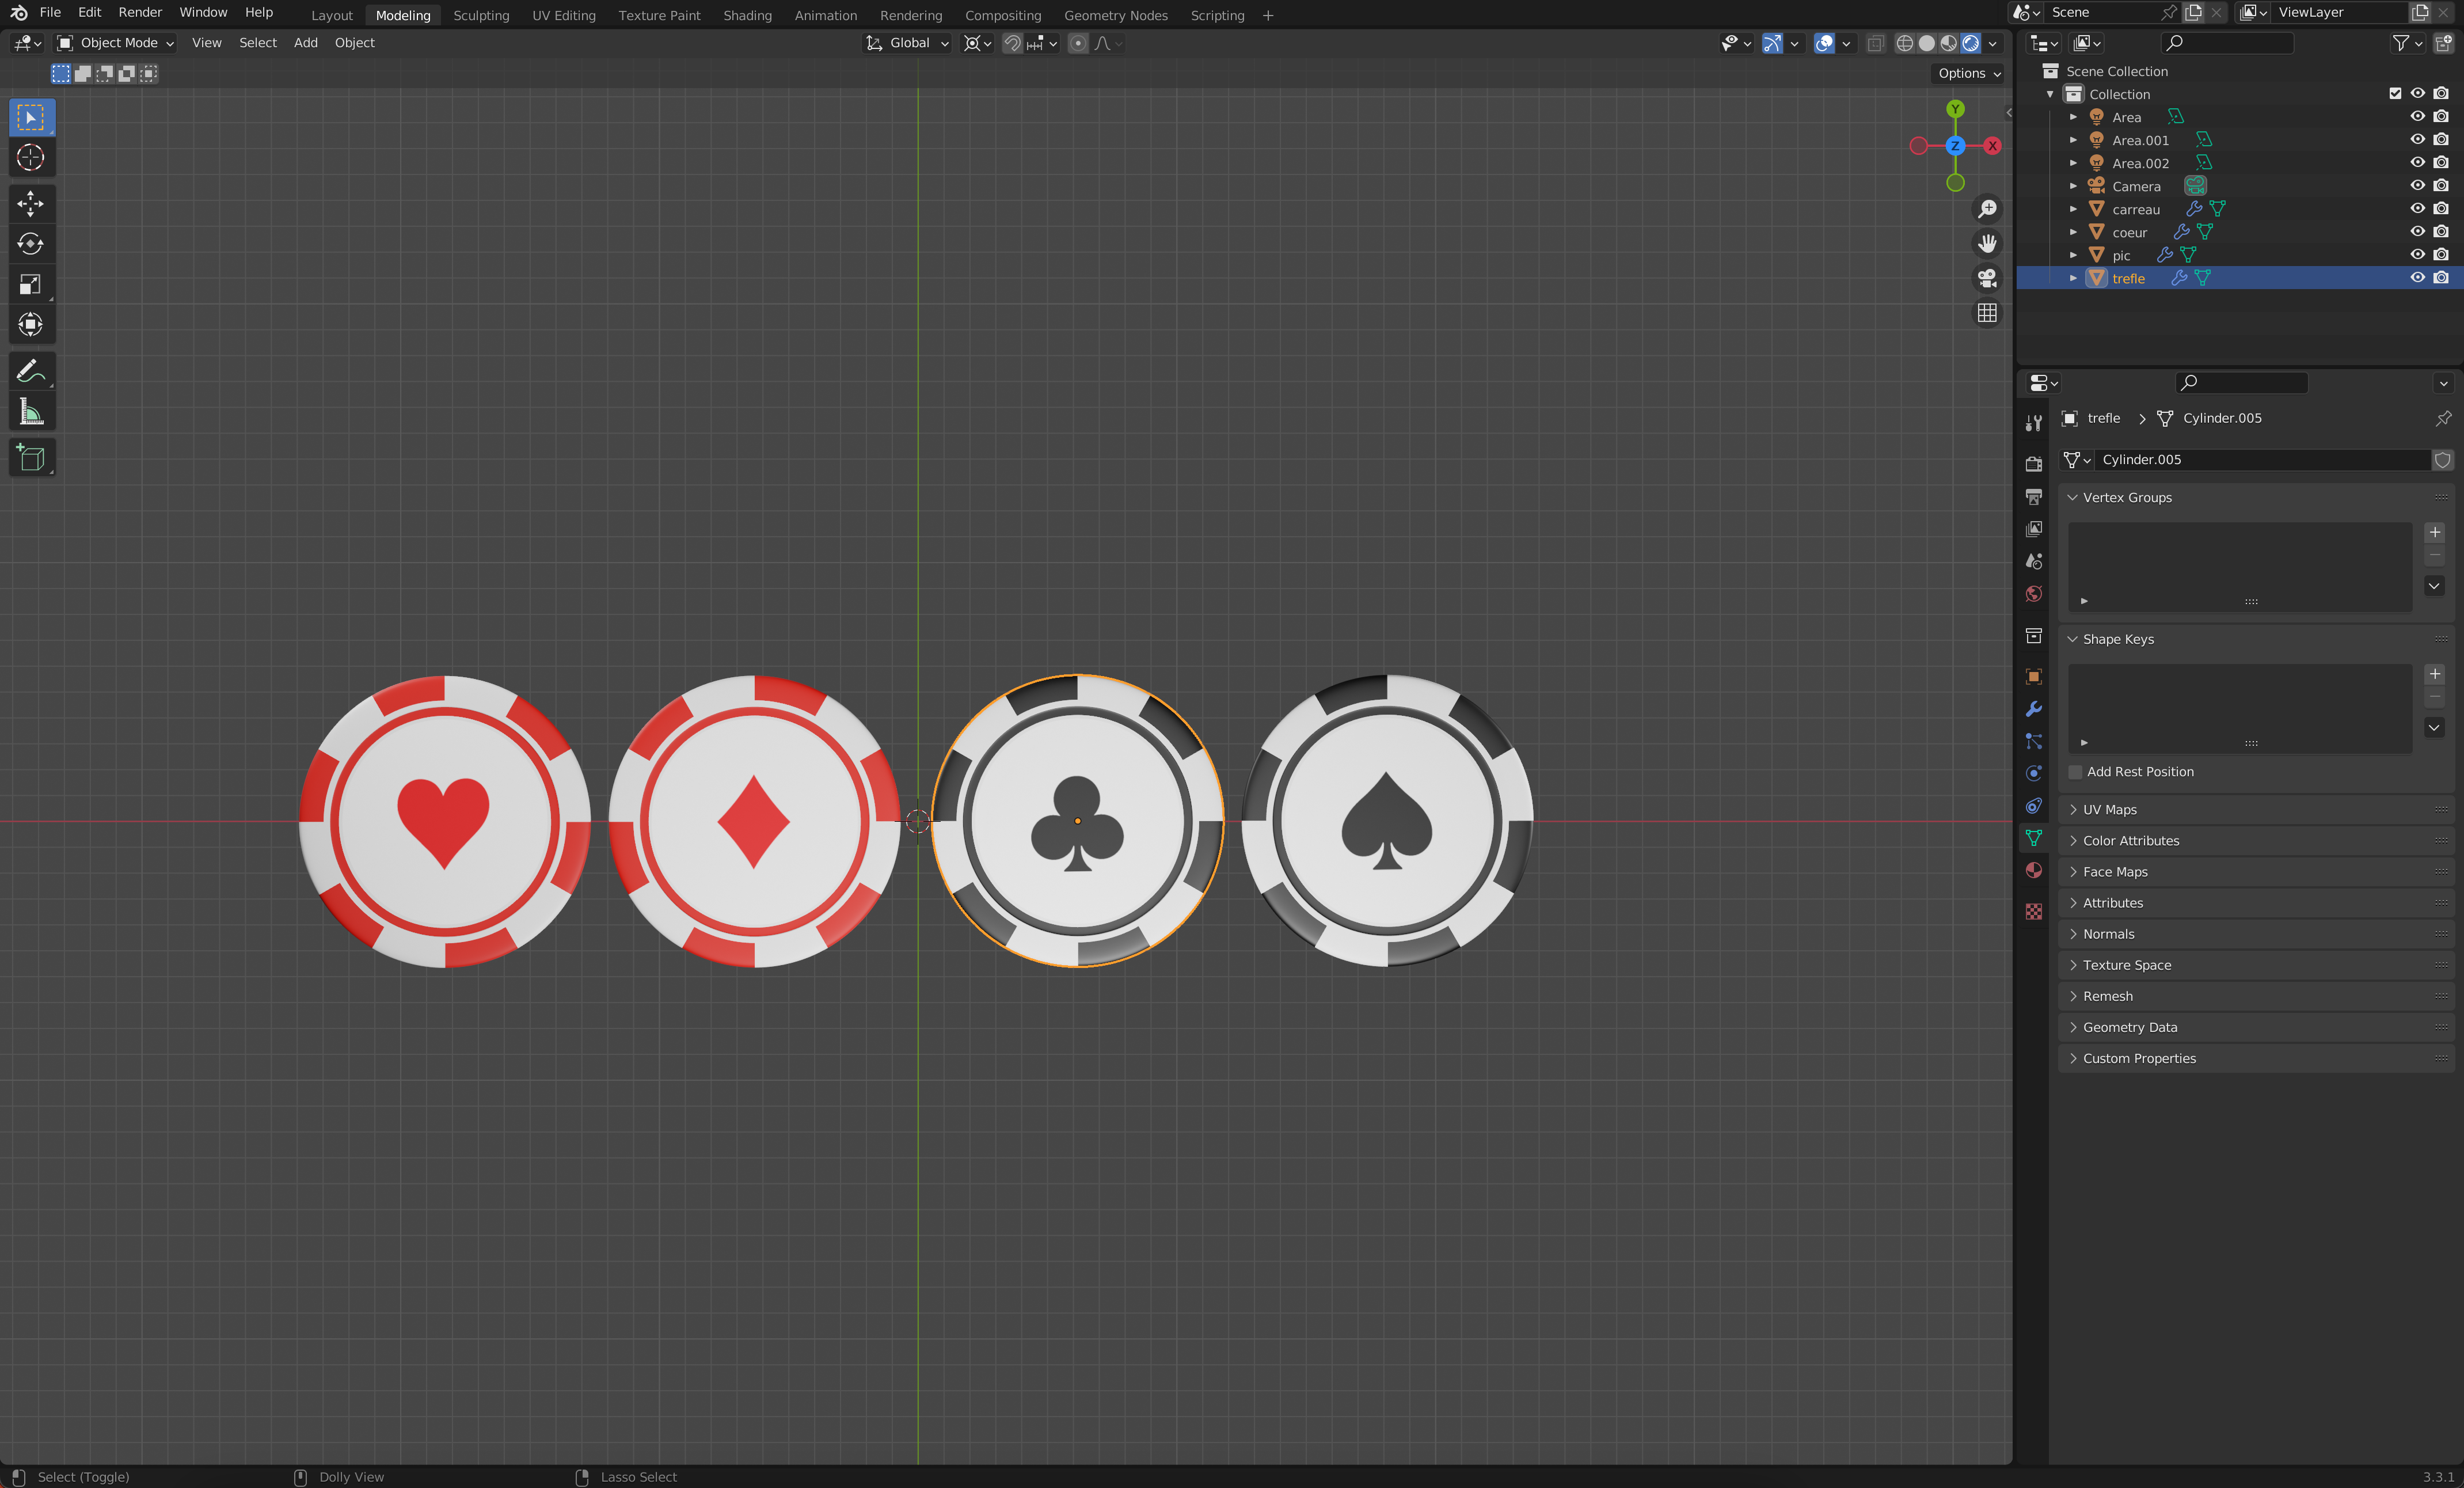The width and height of the screenshot is (2464, 1488).
Task: Open the Physics properties tab
Action: click(2034, 773)
